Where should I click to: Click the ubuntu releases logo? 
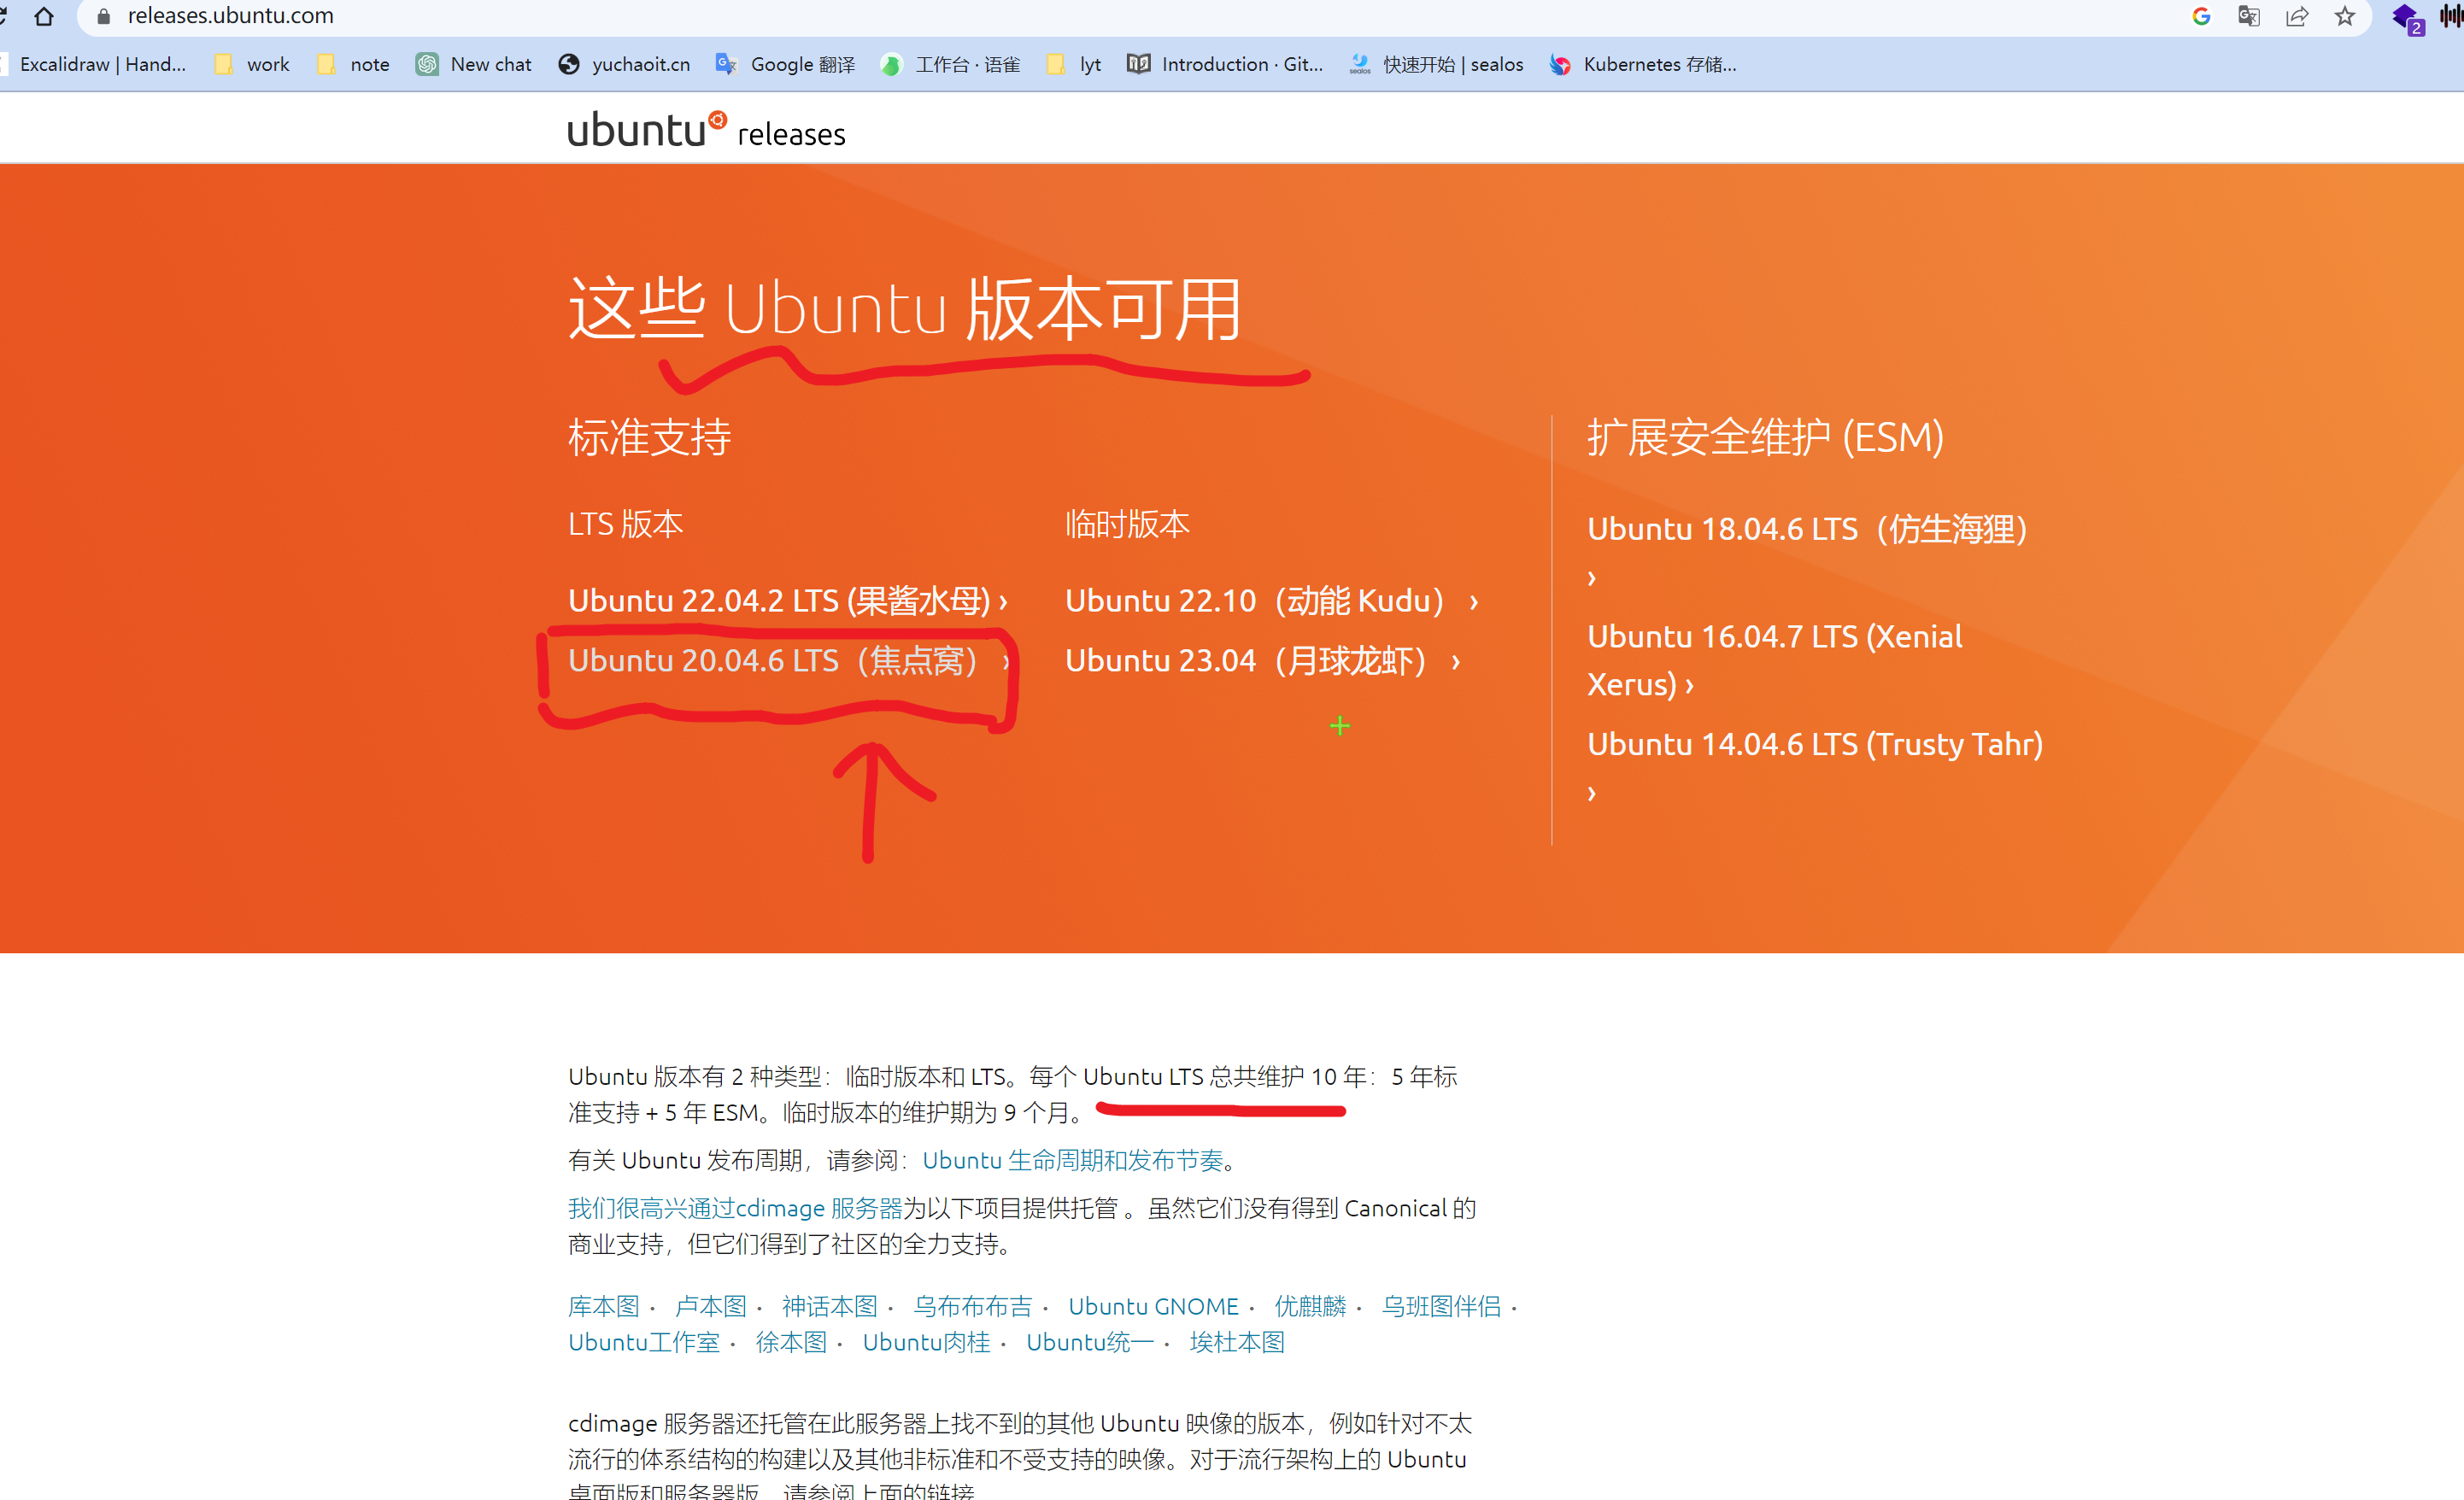(706, 130)
